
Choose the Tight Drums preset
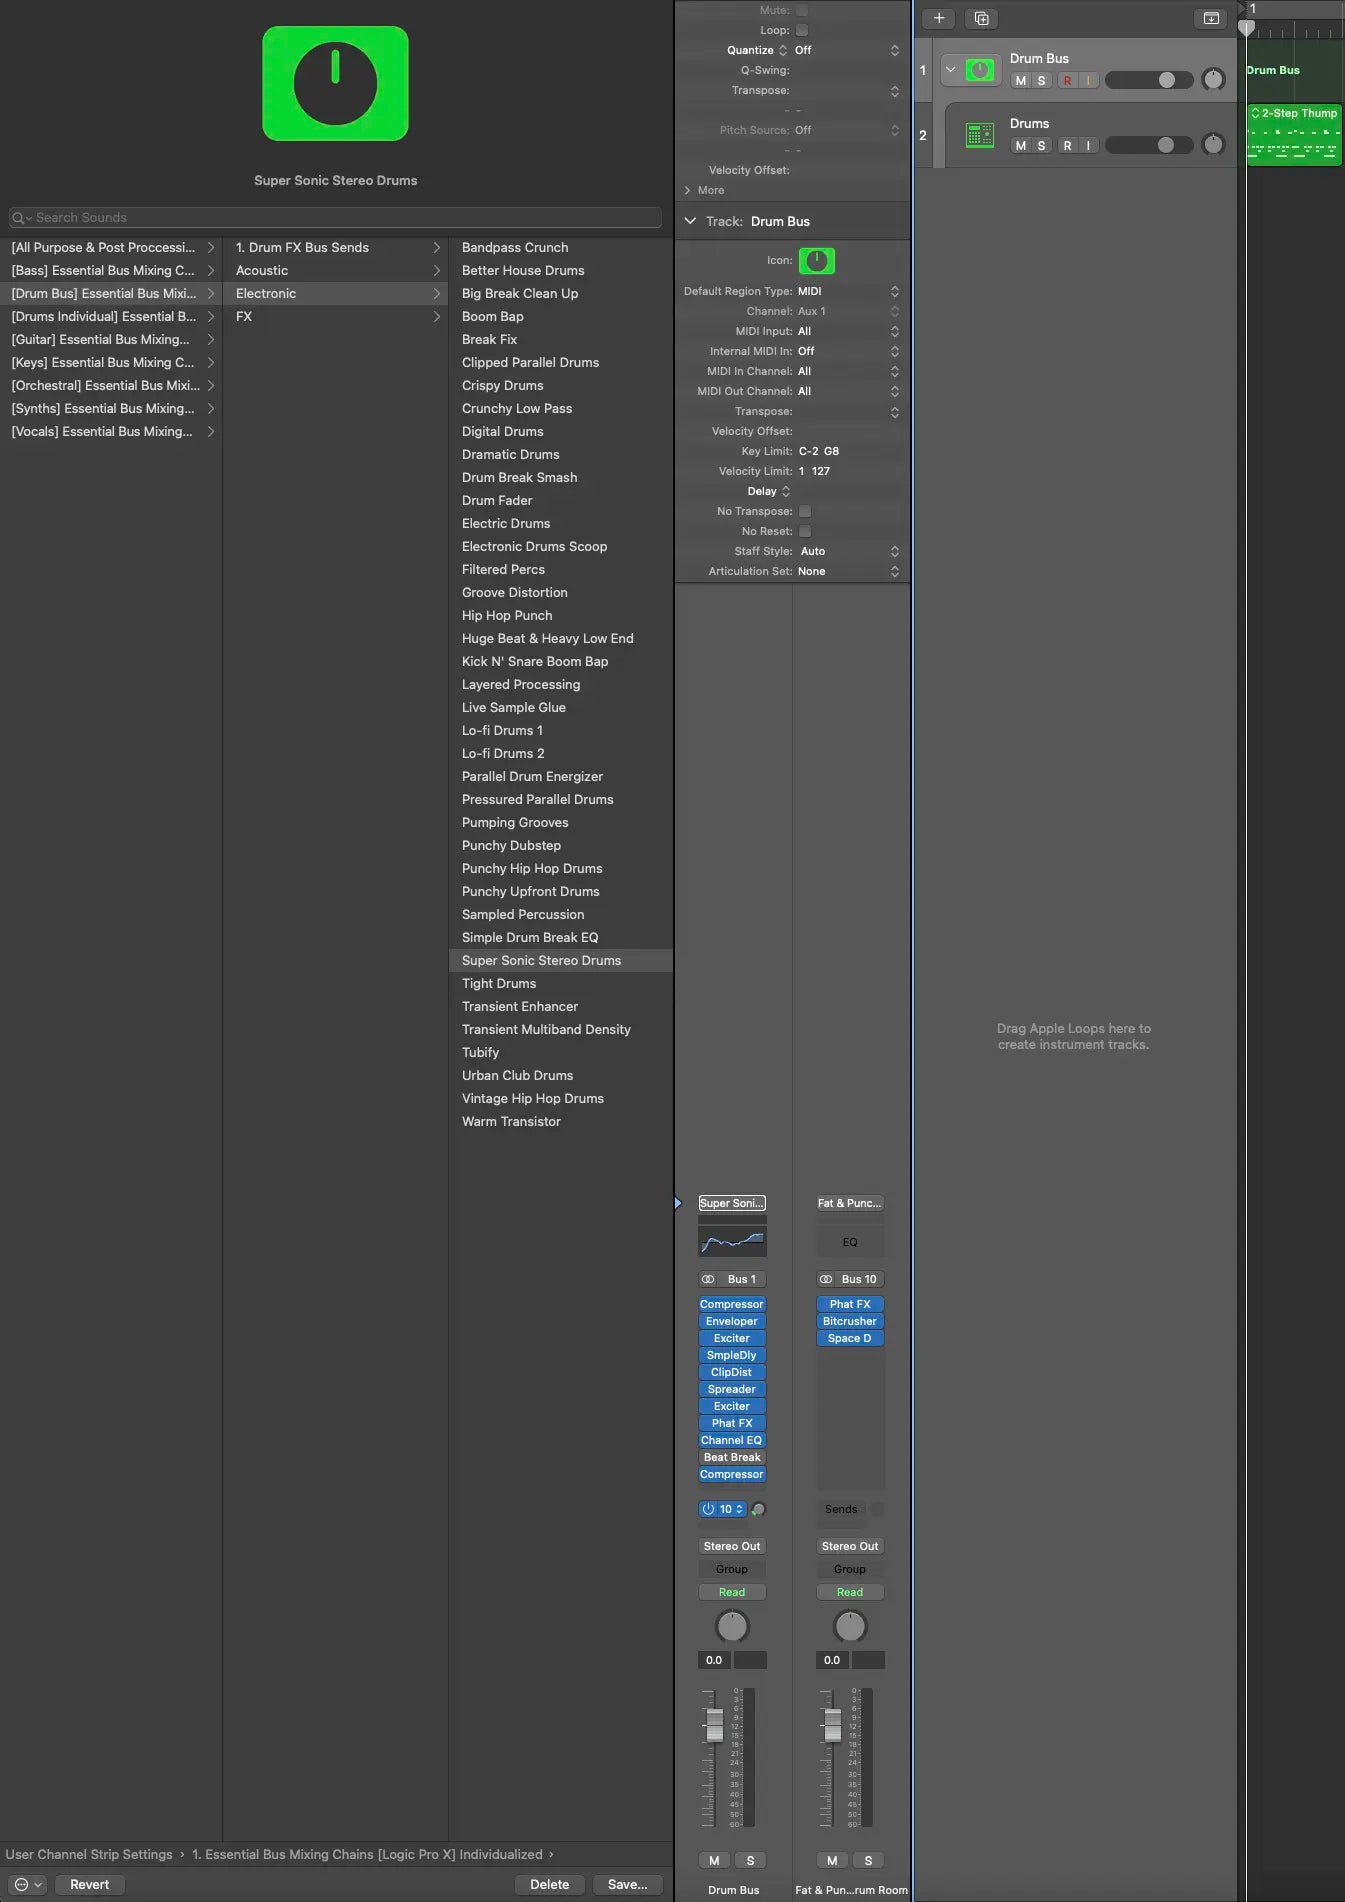coord(499,983)
